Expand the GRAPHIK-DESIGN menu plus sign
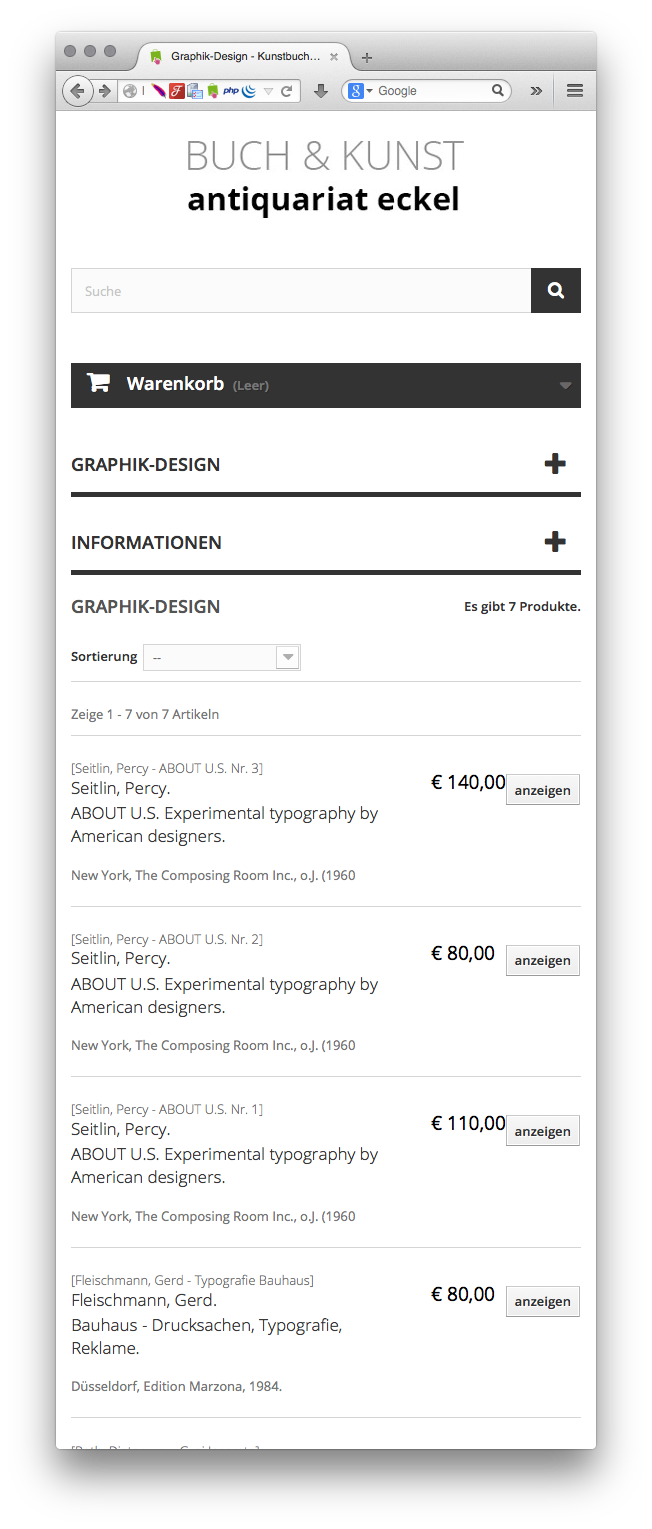The image size is (652, 1529). pos(555,464)
